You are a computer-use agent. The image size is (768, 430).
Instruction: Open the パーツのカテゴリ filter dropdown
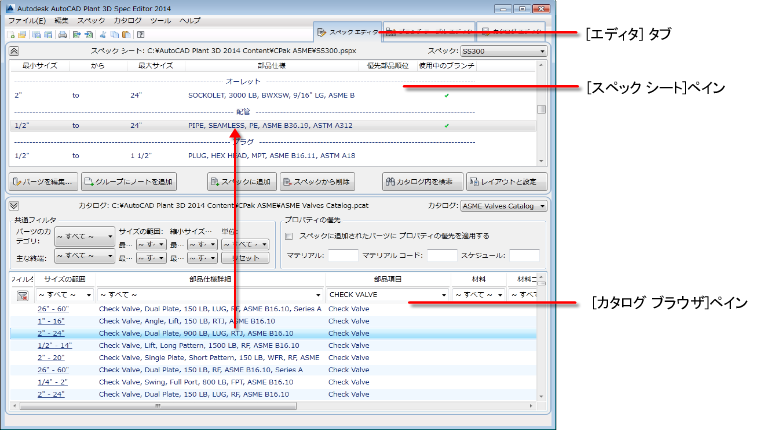[x=84, y=237]
